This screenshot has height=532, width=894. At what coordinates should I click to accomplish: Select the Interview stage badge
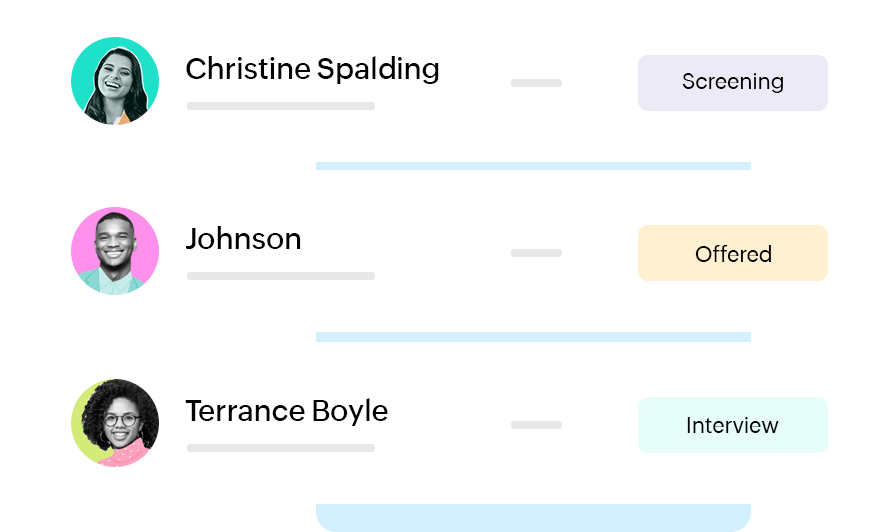click(x=732, y=425)
